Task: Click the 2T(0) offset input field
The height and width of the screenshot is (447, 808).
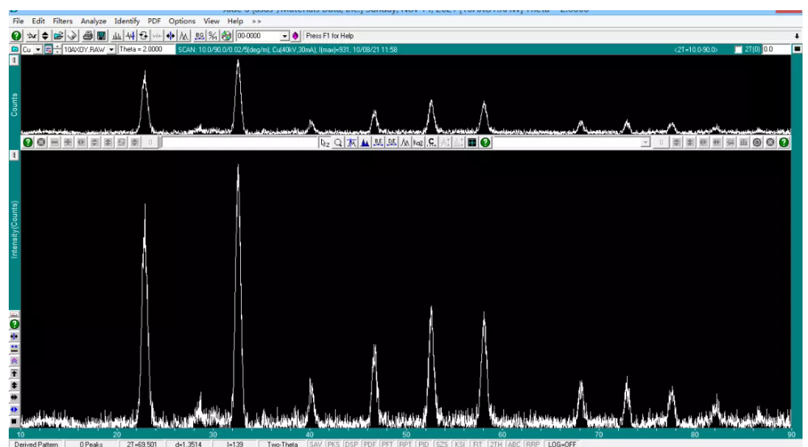Action: click(x=775, y=49)
